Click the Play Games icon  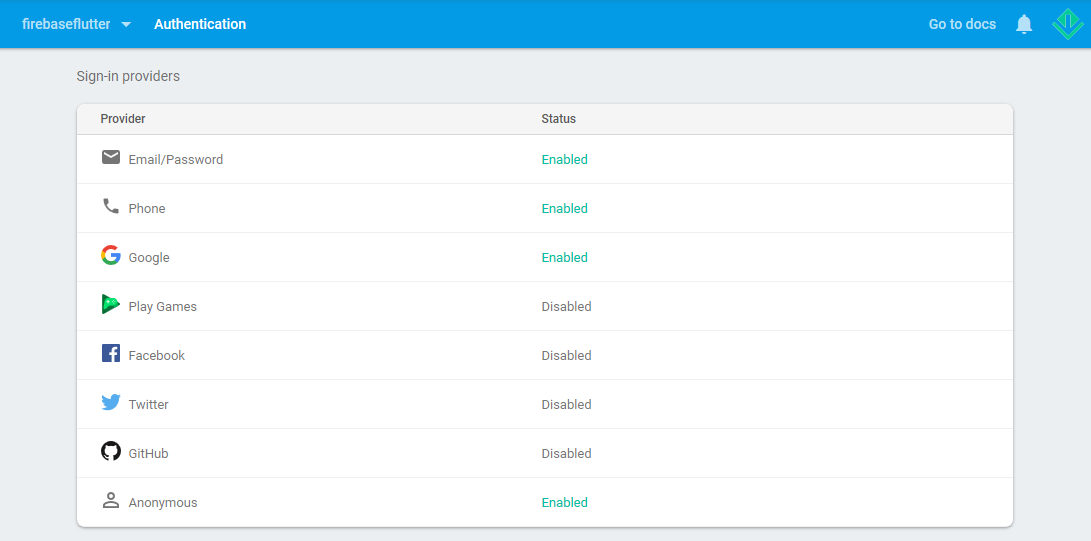[x=111, y=304]
